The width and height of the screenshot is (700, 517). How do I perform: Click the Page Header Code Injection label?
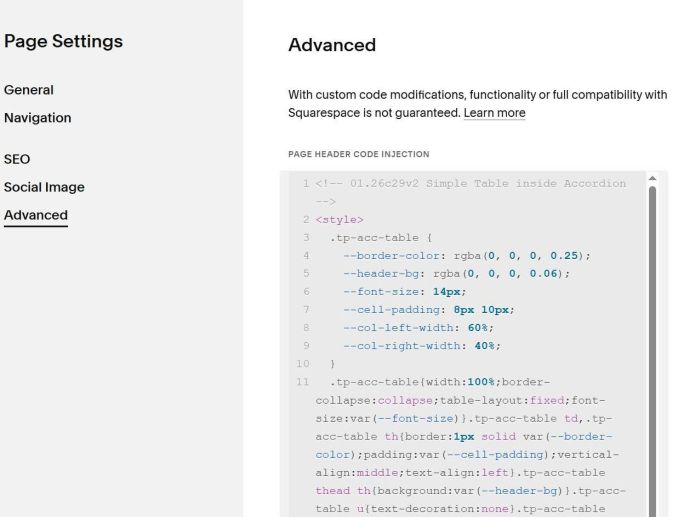[x=358, y=154]
